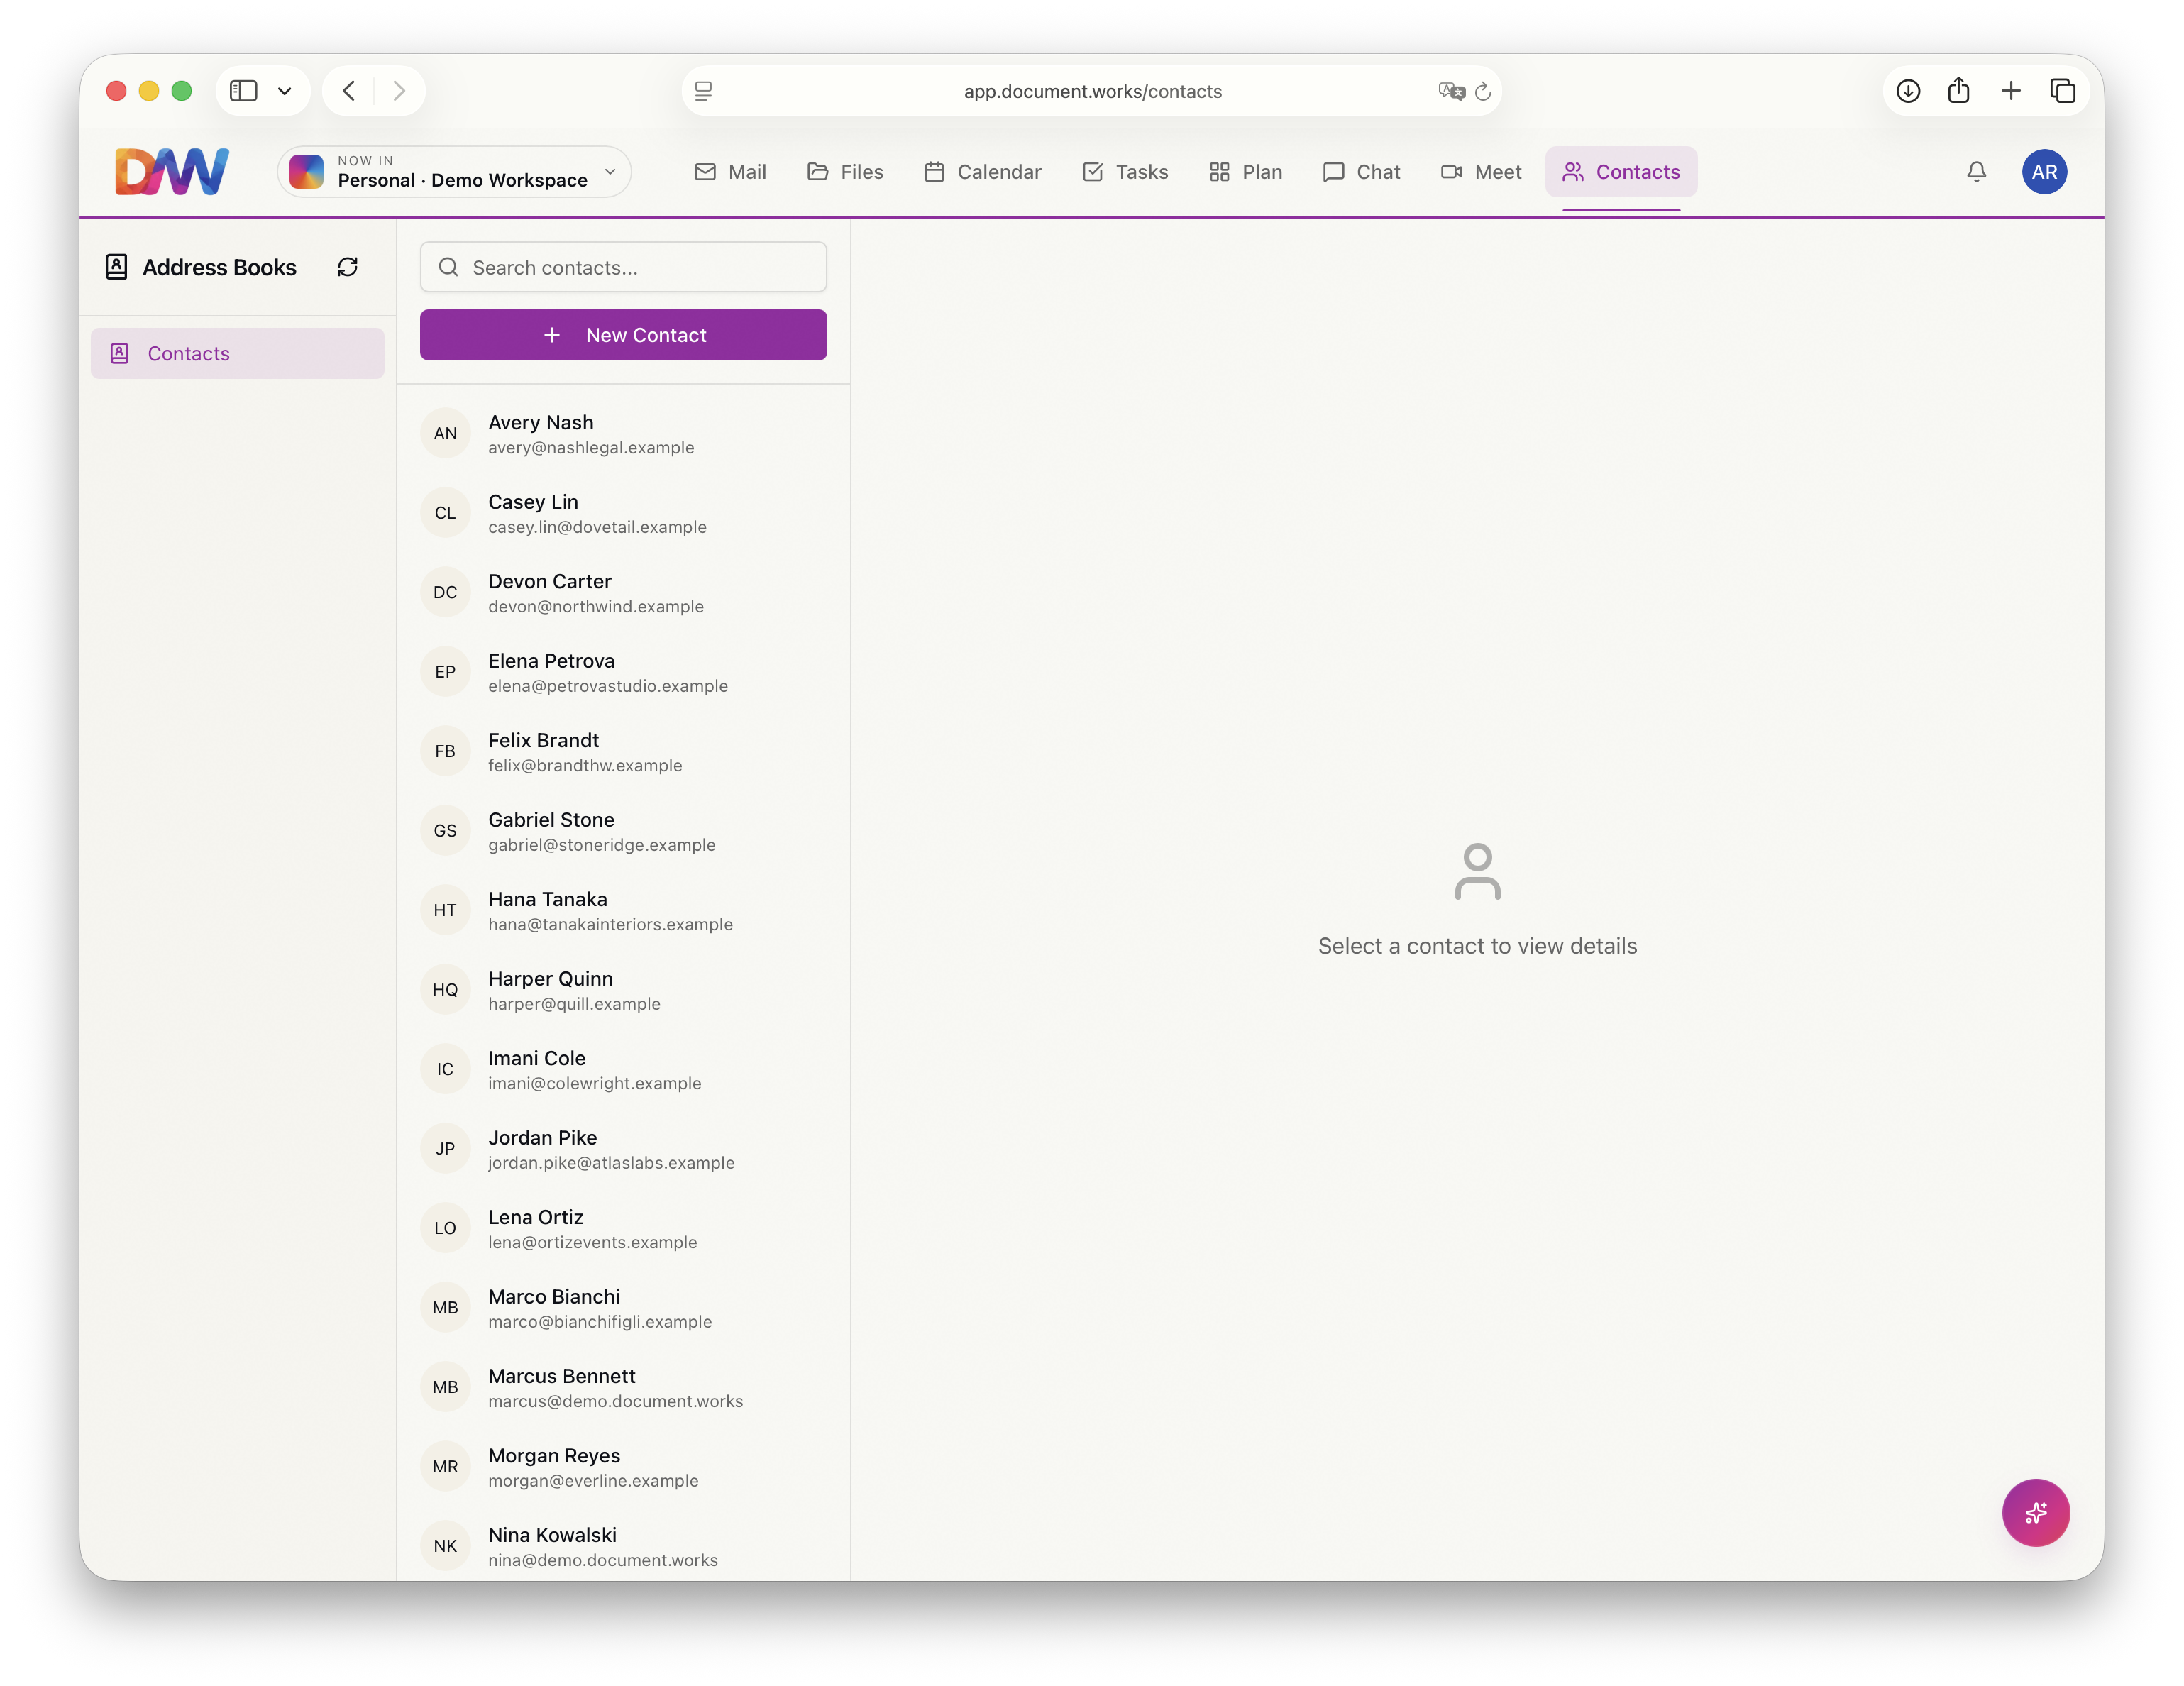Open a new browser tab
This screenshot has width=2184, height=1686.
pyautogui.click(x=2011, y=91)
